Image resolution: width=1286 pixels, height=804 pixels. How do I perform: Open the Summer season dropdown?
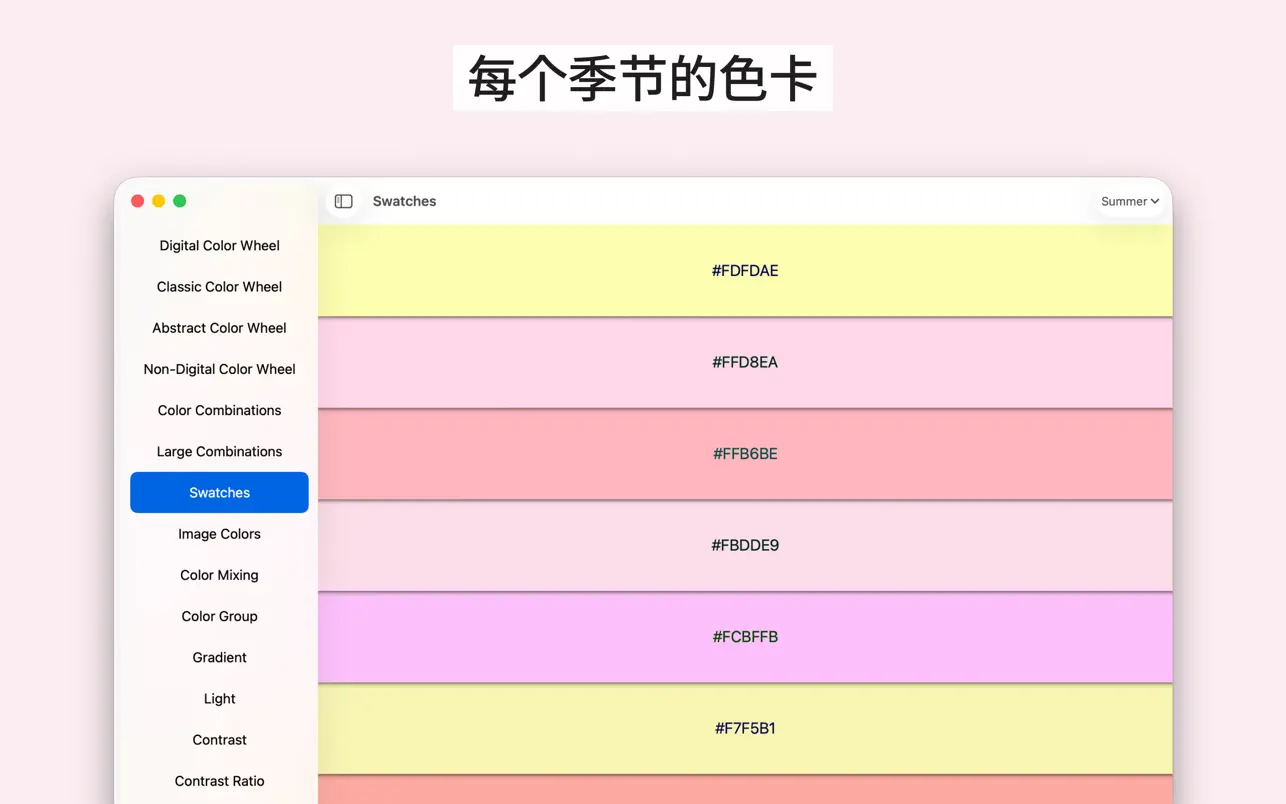tap(1128, 201)
